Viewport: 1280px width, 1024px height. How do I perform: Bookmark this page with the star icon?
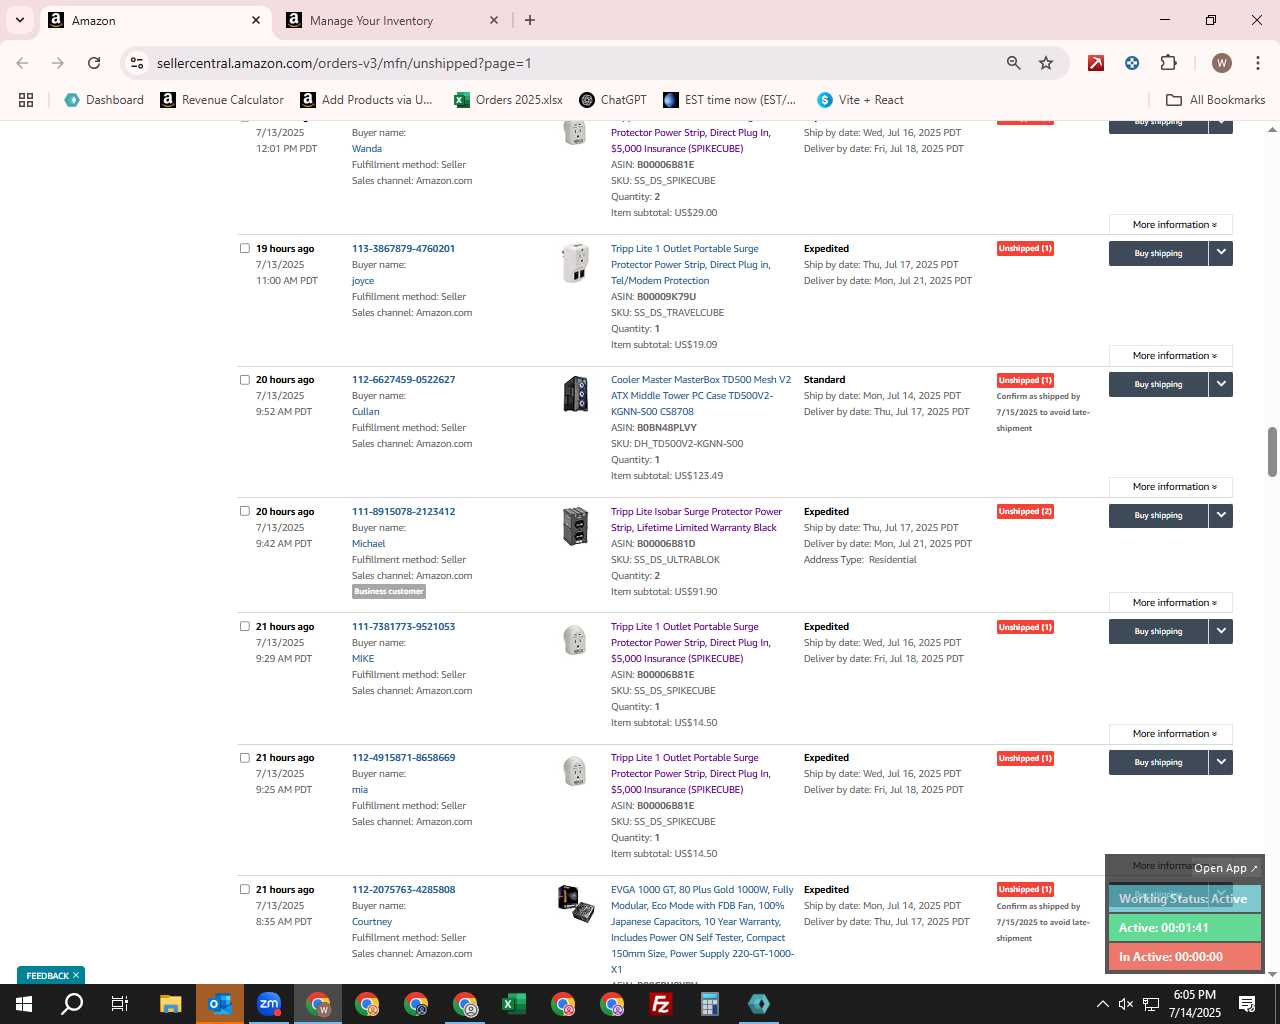(x=1046, y=63)
